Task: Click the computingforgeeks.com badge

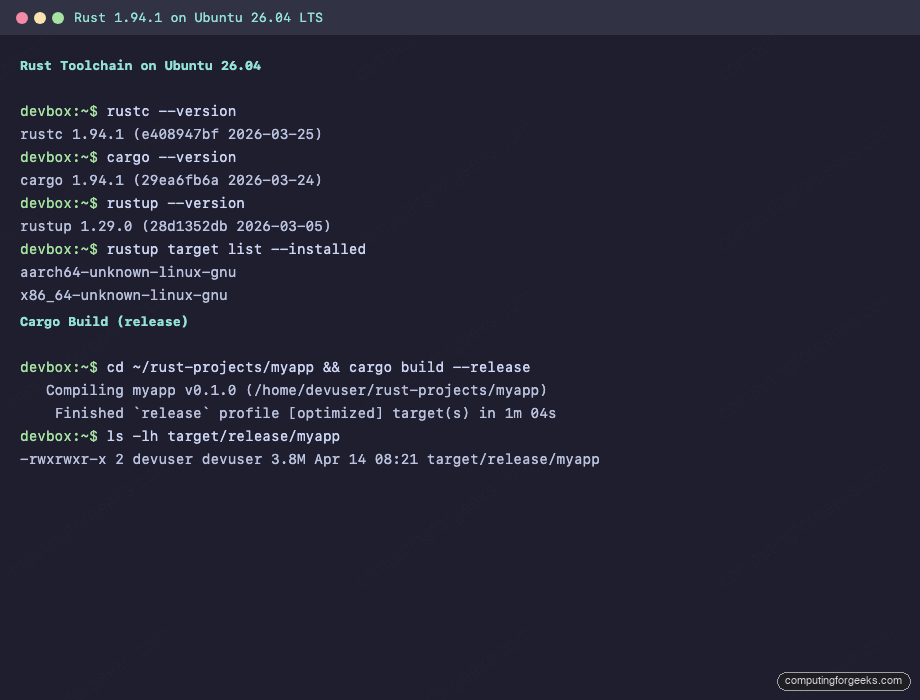Action: pos(842,681)
